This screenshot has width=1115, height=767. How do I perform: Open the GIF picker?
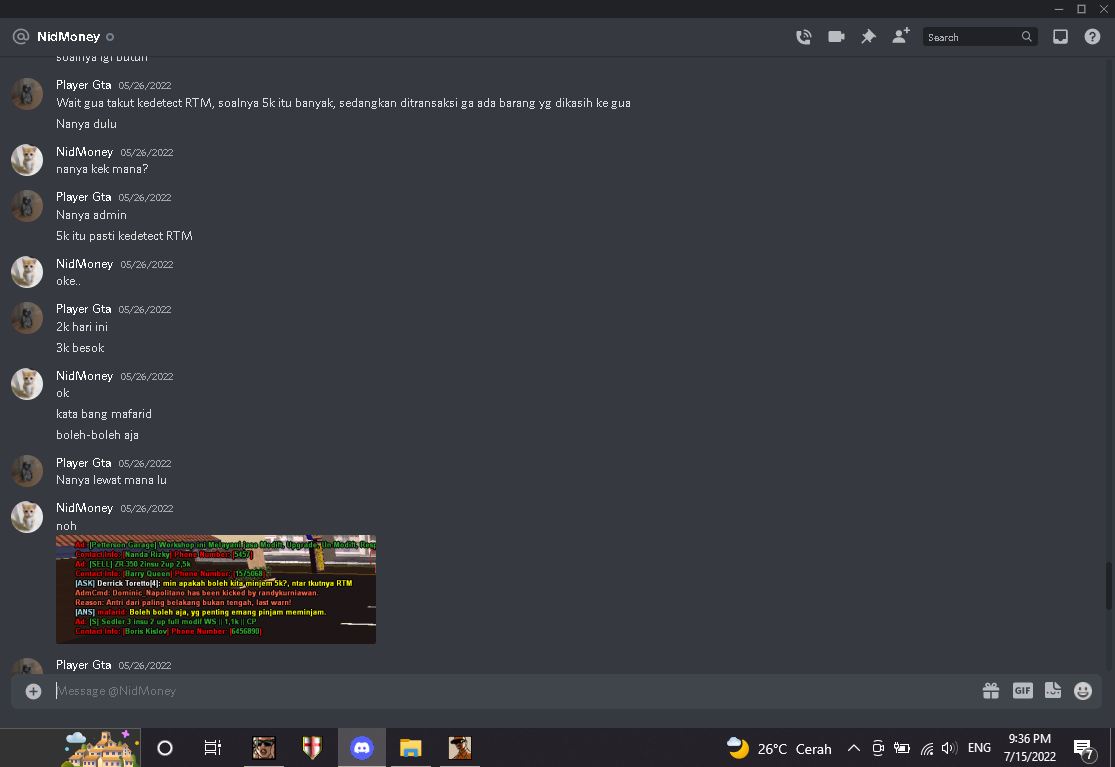(1023, 690)
